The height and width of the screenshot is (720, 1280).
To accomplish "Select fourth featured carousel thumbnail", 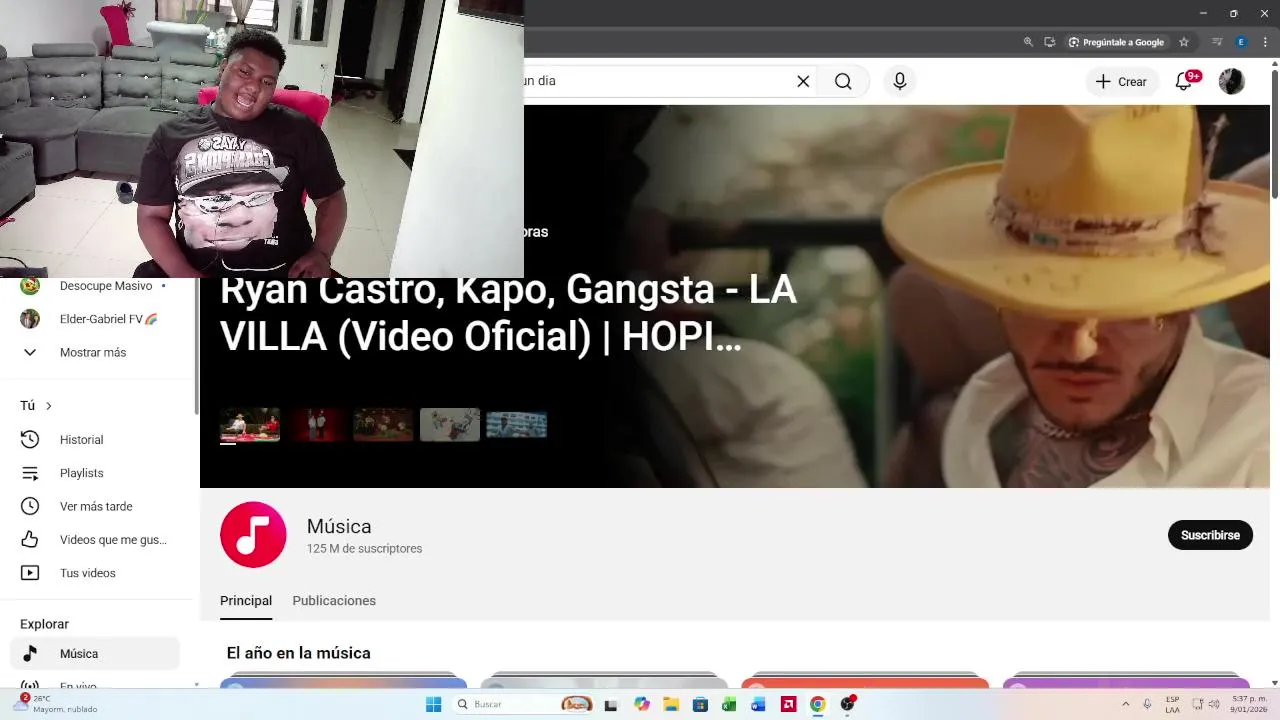I will tap(450, 425).
